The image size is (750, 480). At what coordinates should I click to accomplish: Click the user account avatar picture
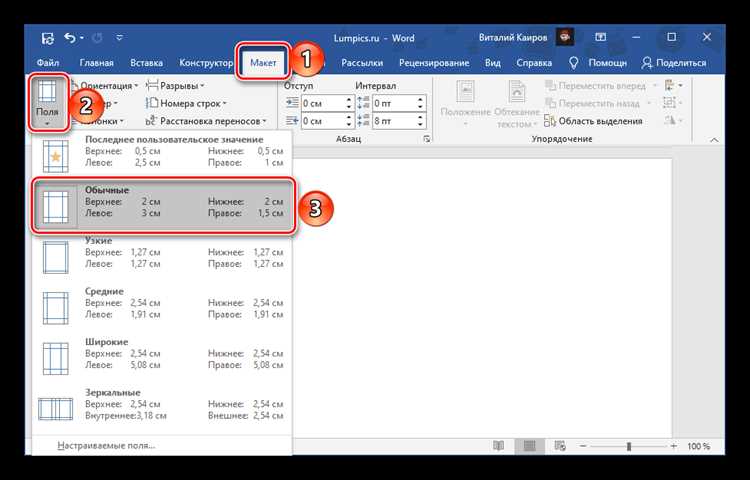tap(565, 37)
